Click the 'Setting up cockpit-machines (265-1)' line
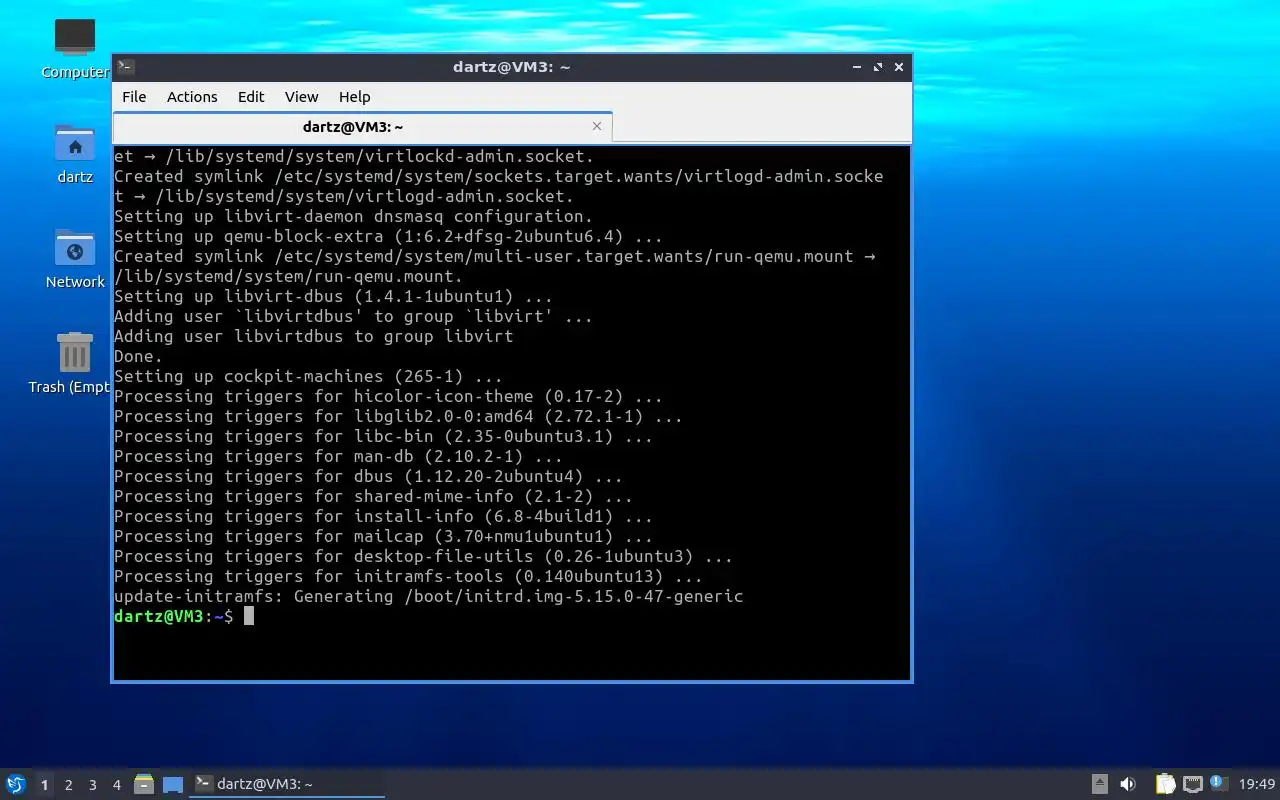The image size is (1280, 800). coord(308,376)
